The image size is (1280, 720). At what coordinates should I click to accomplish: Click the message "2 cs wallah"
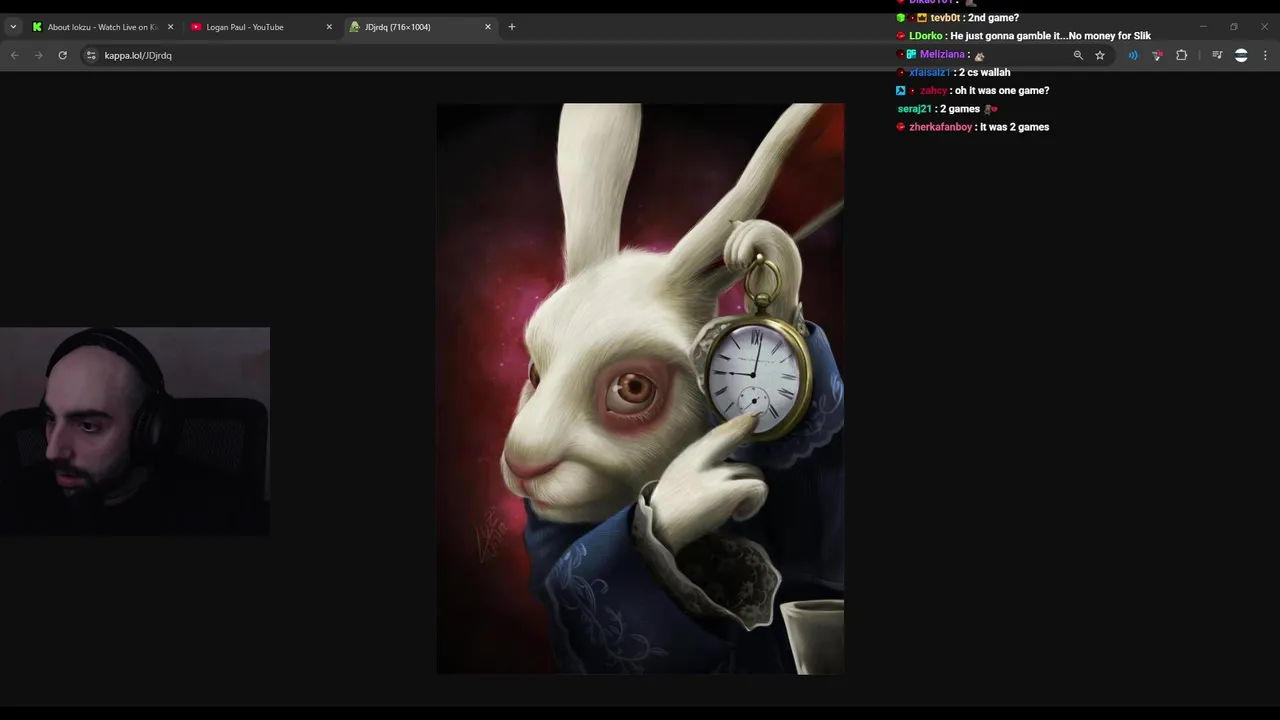point(984,72)
